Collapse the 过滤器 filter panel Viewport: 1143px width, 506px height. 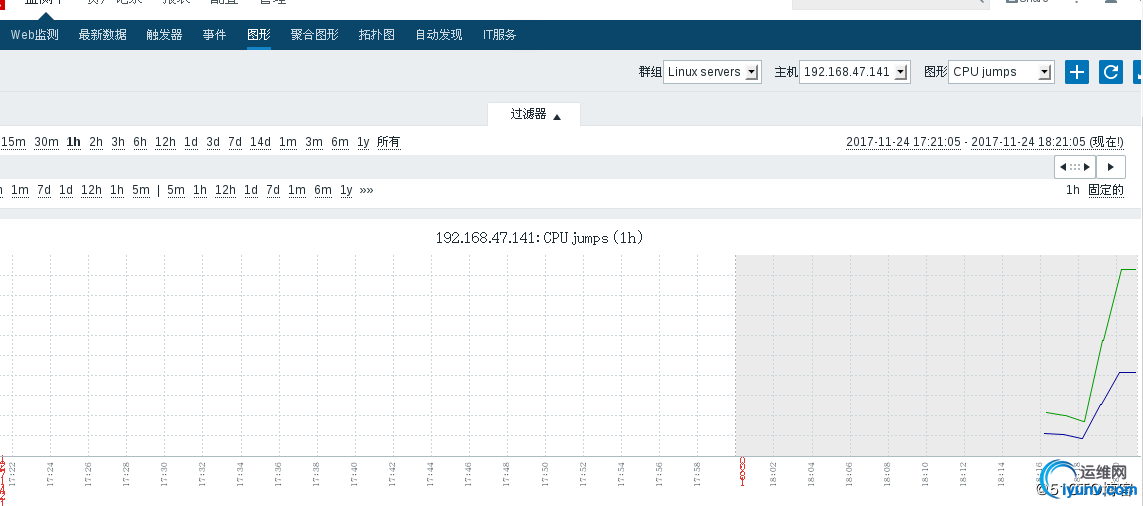point(534,114)
